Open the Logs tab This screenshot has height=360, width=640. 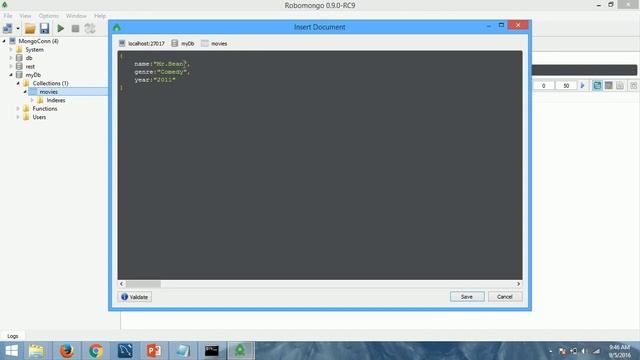pos(13,336)
